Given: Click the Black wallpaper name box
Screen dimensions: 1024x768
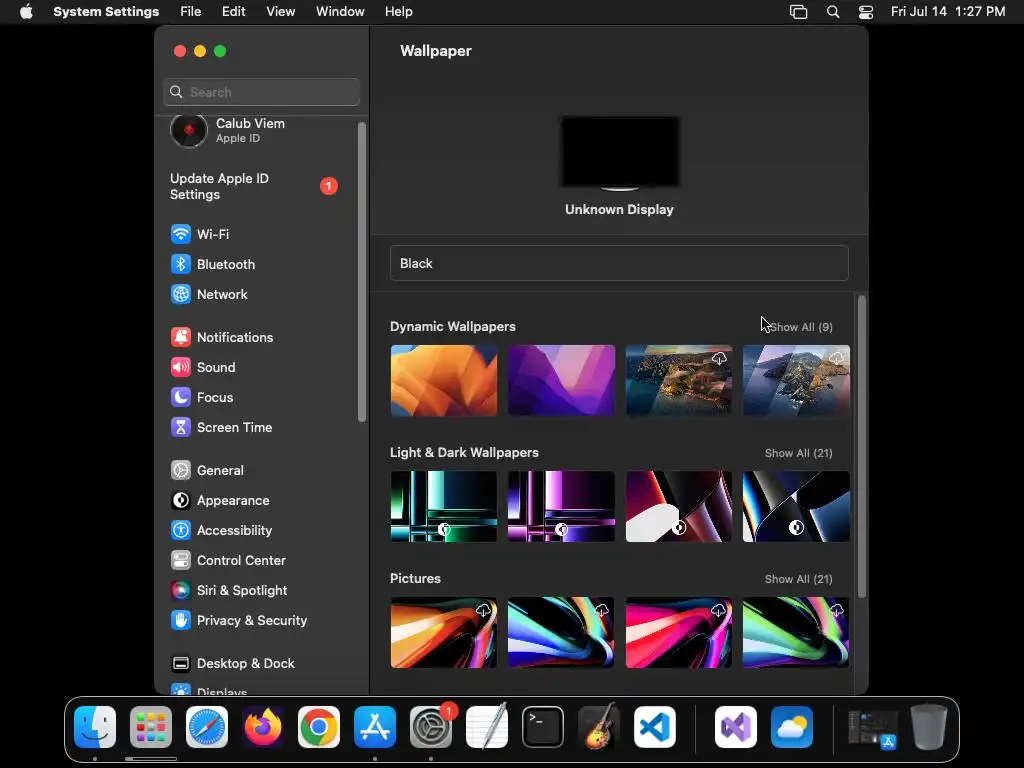Looking at the screenshot, I should 619,263.
